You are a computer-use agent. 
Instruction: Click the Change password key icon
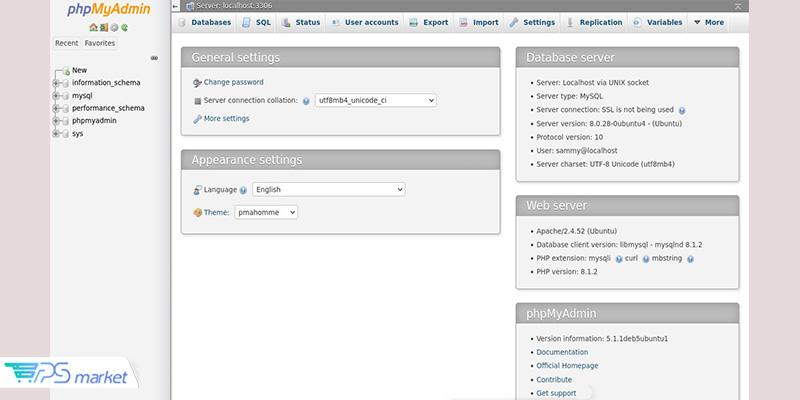pyautogui.click(x=197, y=83)
